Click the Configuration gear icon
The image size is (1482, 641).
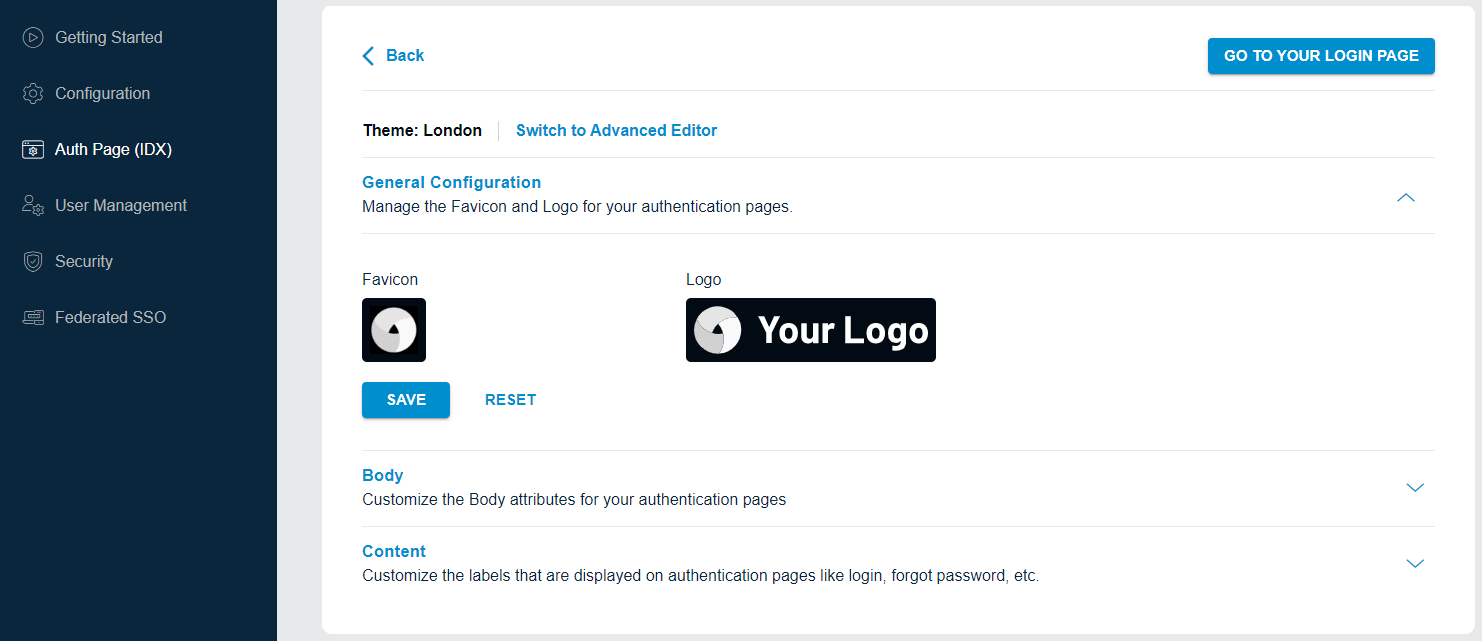point(32,93)
